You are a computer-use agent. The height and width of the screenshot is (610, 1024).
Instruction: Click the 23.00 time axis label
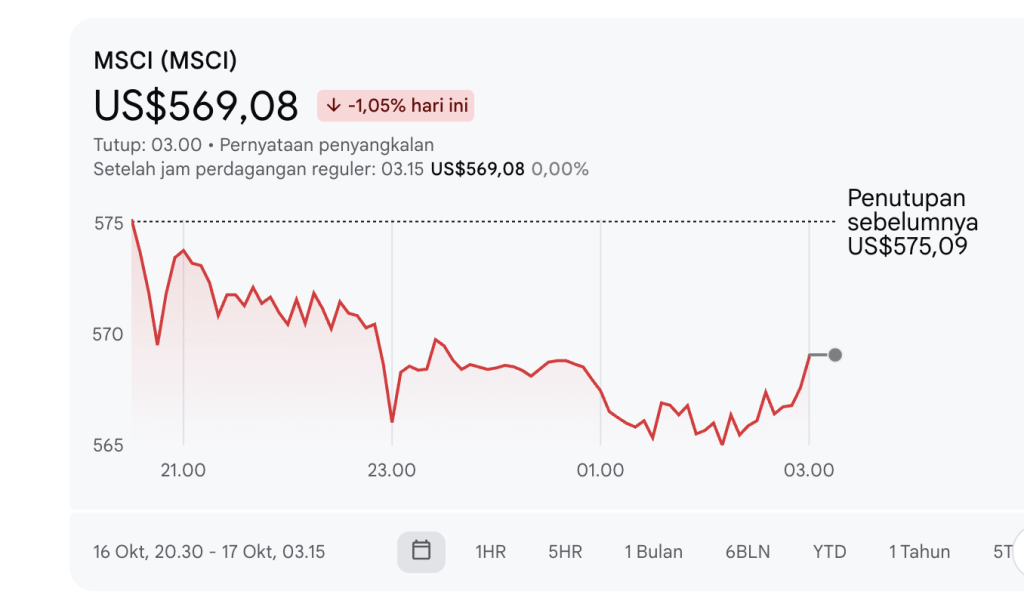pyautogui.click(x=392, y=470)
